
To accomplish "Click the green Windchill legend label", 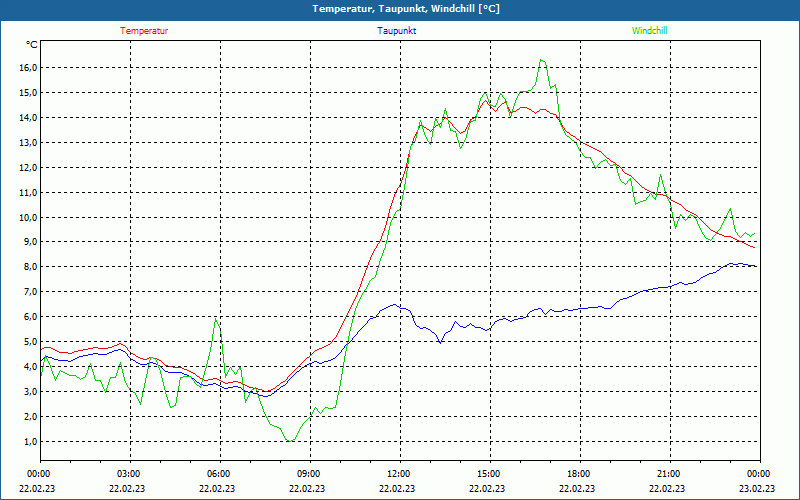I will [x=649, y=31].
